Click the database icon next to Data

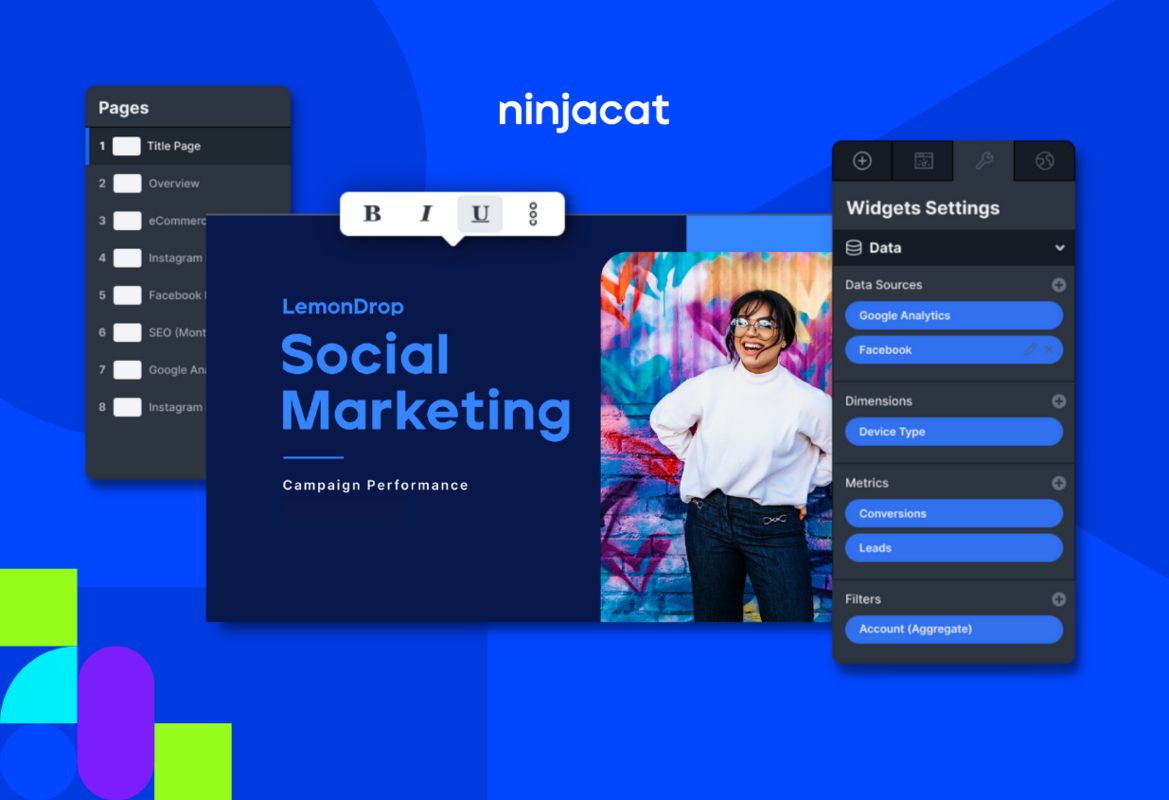854,247
